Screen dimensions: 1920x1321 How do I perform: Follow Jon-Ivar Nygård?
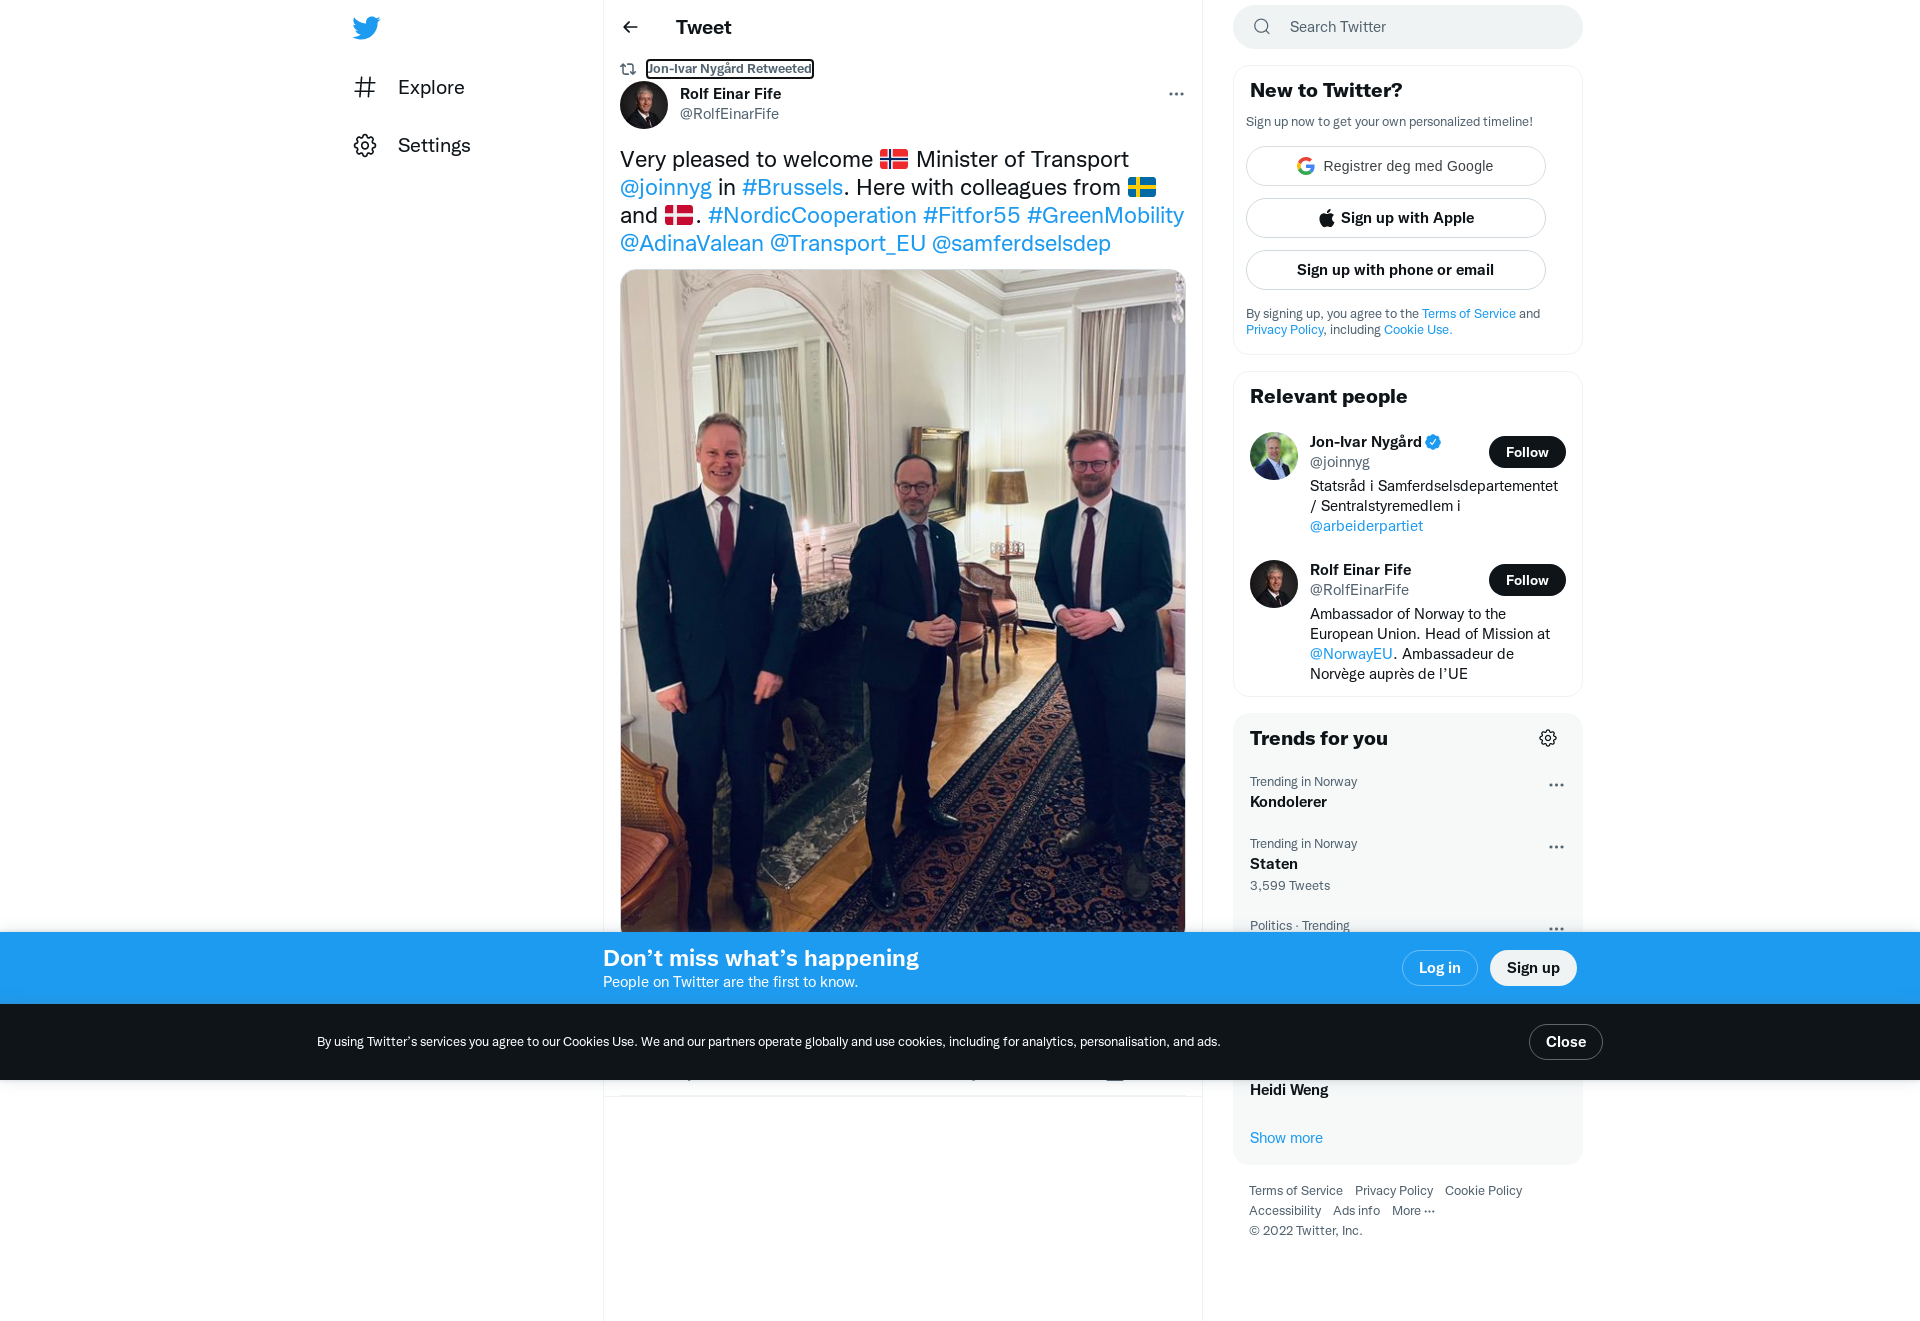tap(1527, 452)
